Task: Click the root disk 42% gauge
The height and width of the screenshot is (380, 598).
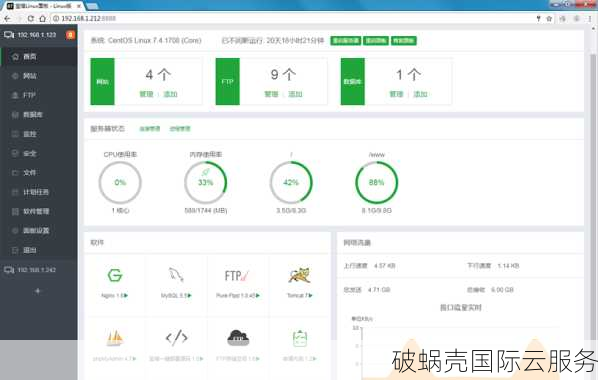Action: [x=291, y=182]
